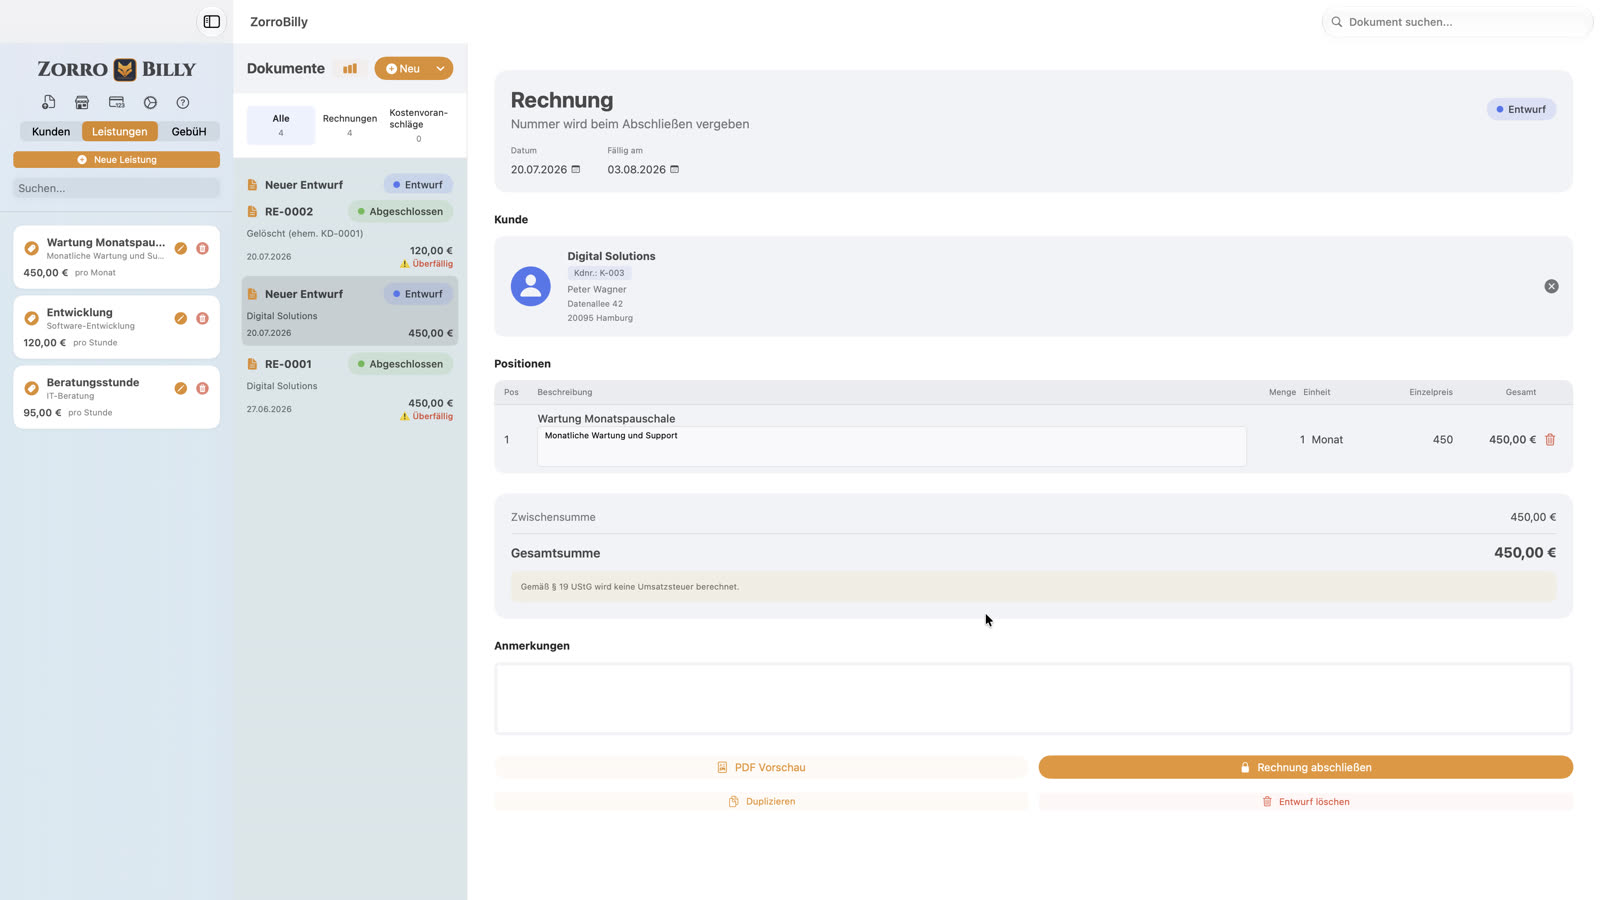This screenshot has width=1600, height=900.
Task: Switch to the GebüH tab
Action: pos(189,131)
